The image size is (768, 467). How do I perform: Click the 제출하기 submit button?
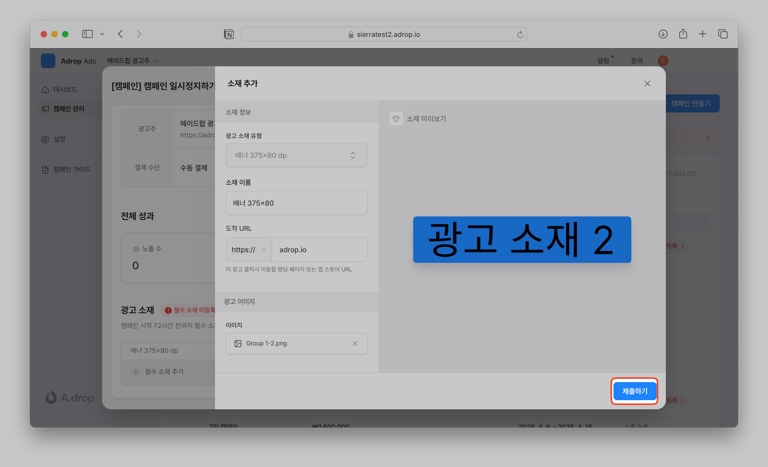[634, 391]
